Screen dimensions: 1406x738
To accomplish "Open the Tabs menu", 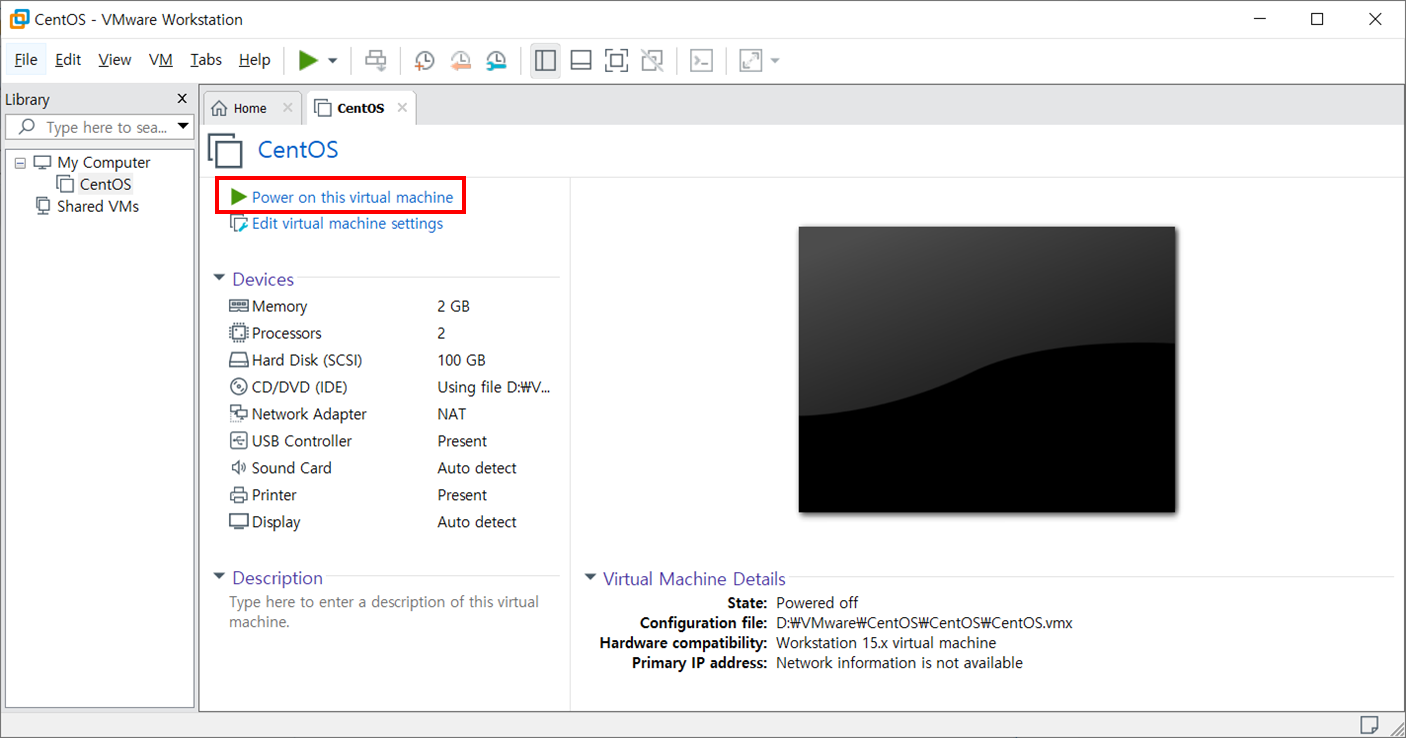I will 206,60.
